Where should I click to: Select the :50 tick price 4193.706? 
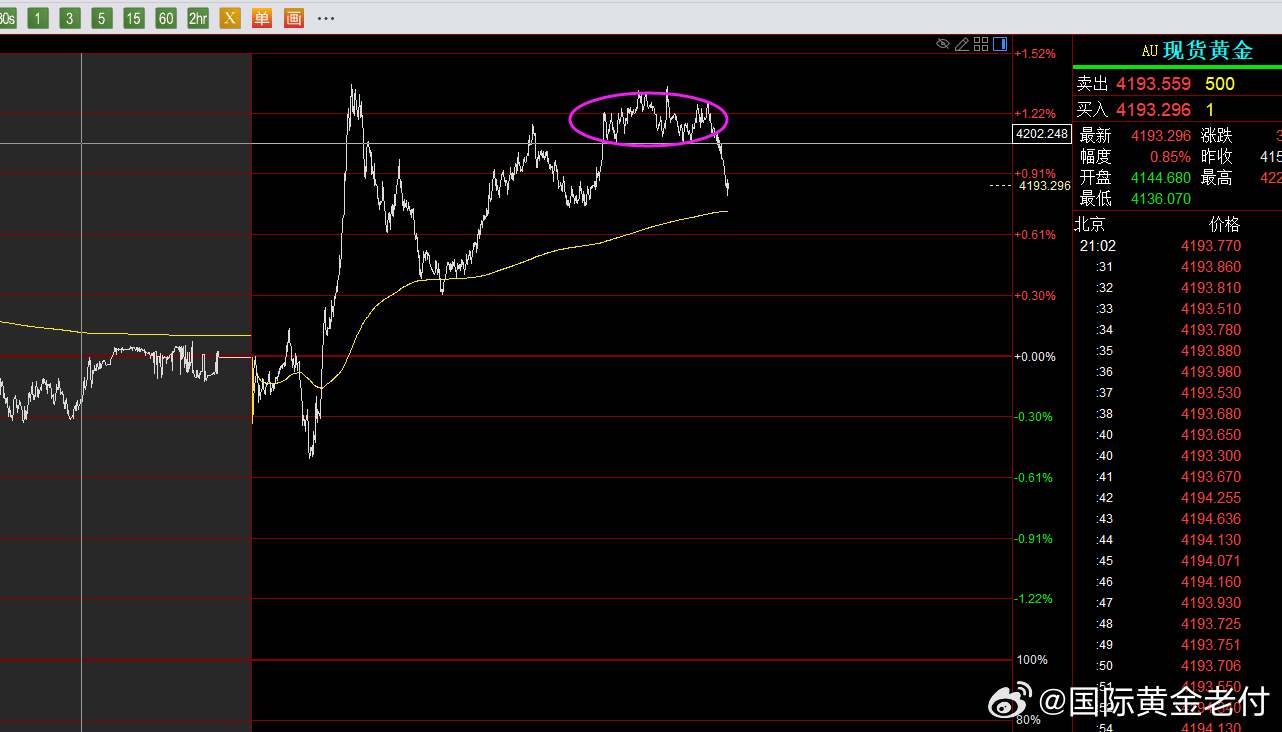(x=1211, y=666)
